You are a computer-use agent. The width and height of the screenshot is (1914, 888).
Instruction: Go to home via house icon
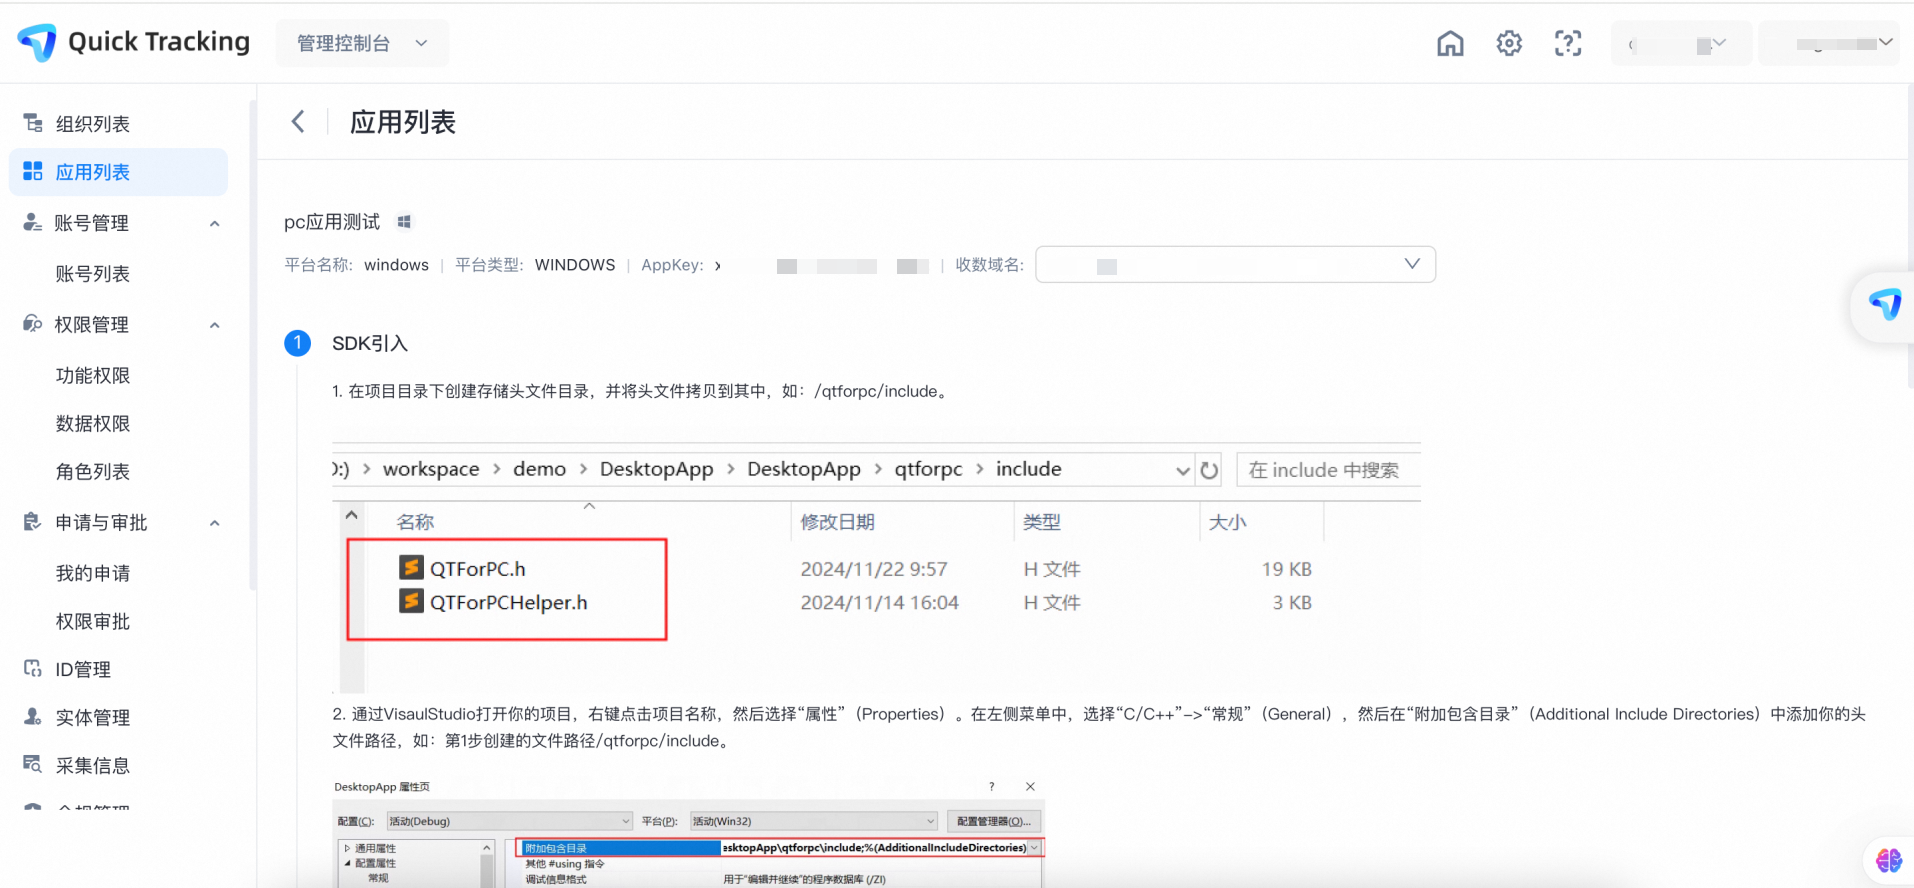(1450, 43)
